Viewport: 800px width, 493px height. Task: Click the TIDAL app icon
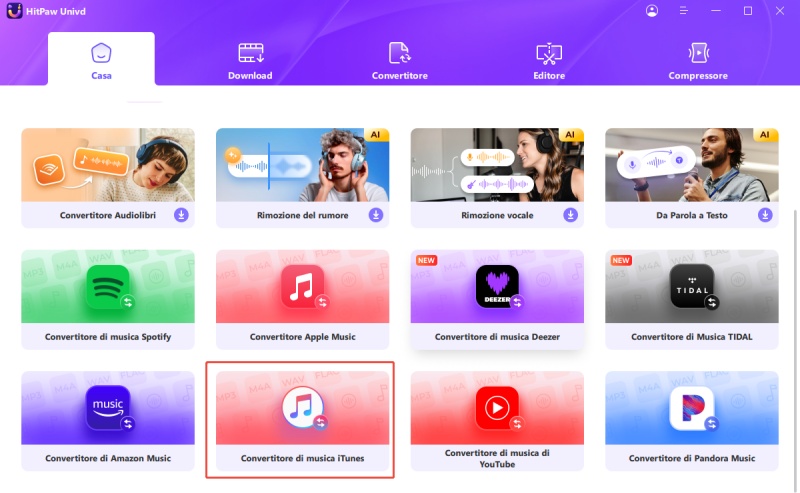click(x=692, y=286)
